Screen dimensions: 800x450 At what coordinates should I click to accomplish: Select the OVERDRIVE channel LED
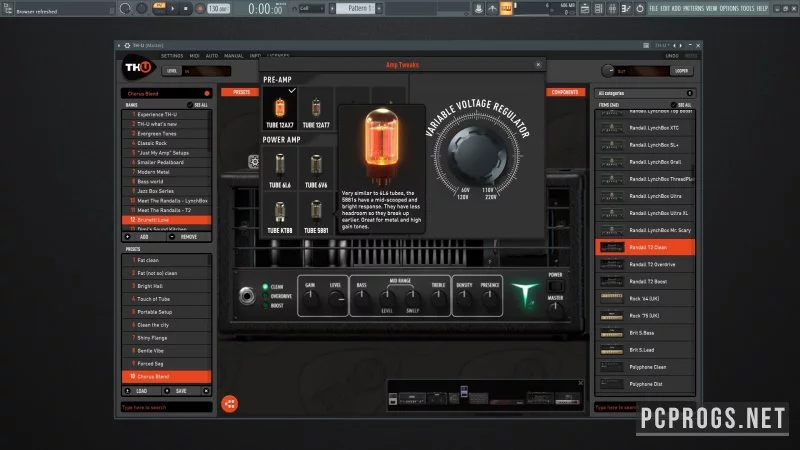pos(265,296)
